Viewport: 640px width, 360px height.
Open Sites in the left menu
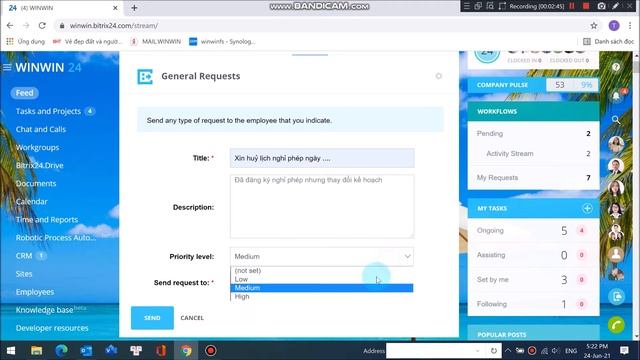(x=24, y=274)
